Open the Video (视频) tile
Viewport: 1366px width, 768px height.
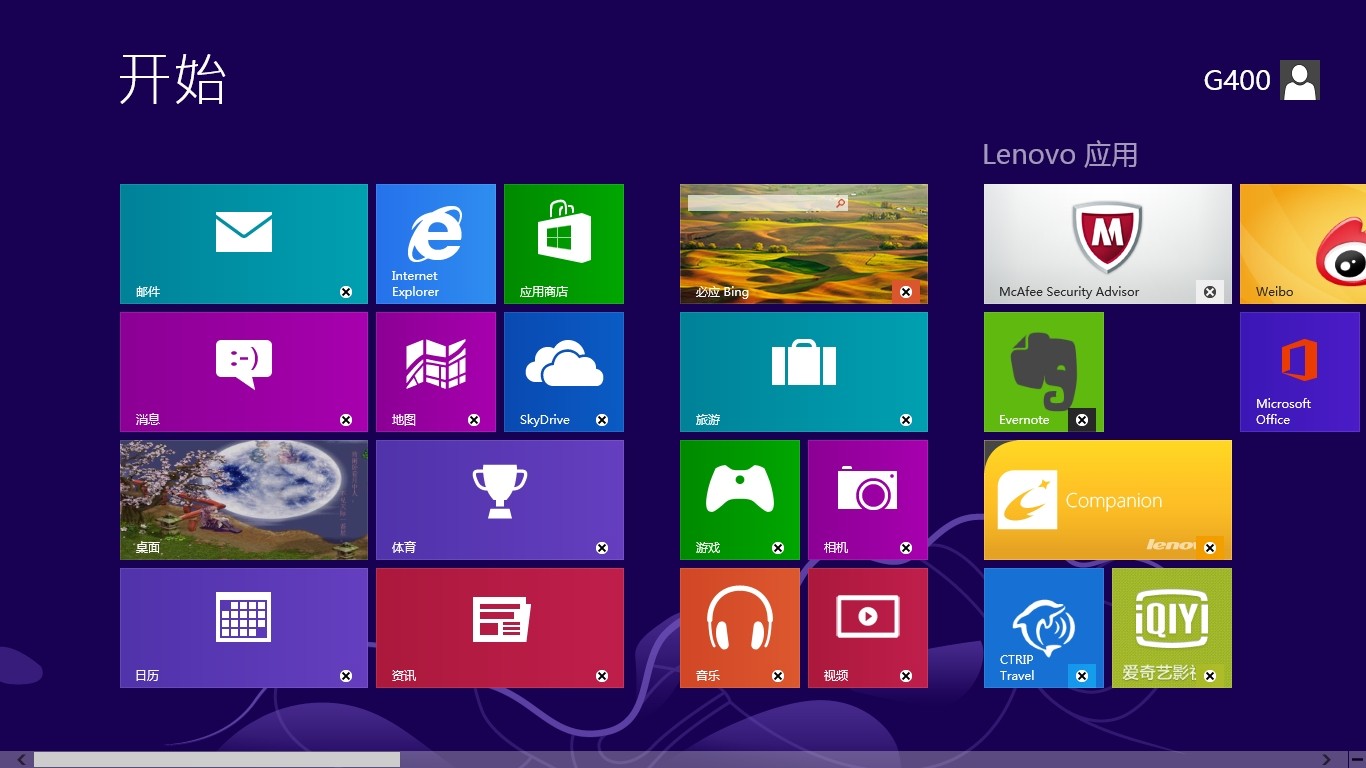click(868, 628)
